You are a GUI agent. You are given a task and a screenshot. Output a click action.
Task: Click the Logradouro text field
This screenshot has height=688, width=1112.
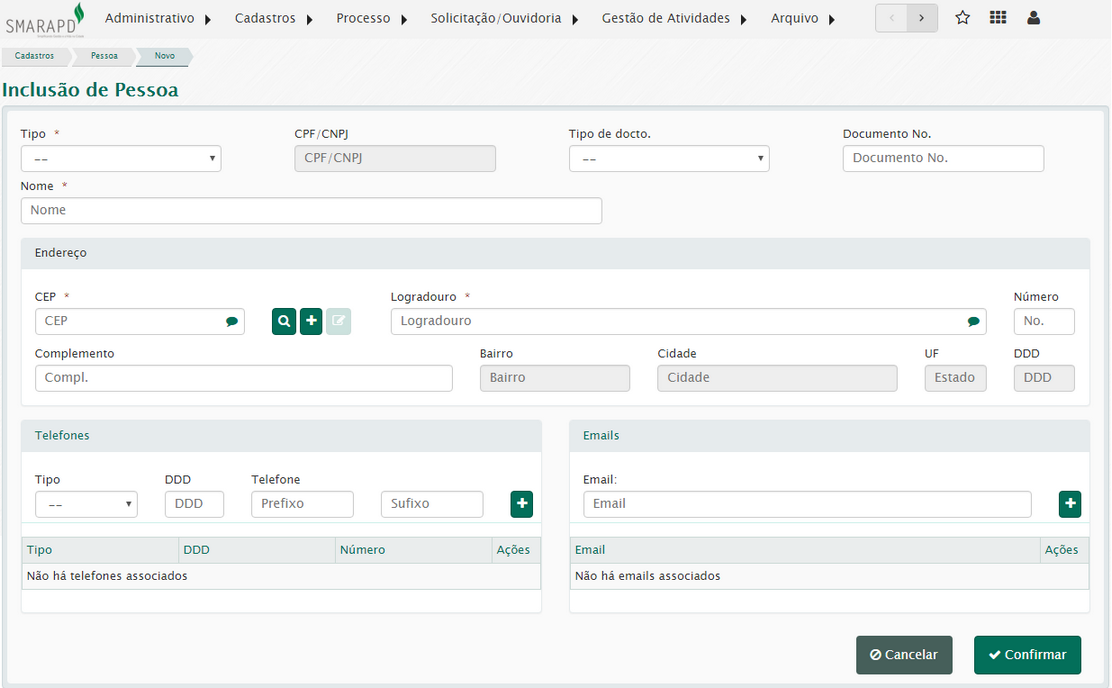click(x=680, y=321)
